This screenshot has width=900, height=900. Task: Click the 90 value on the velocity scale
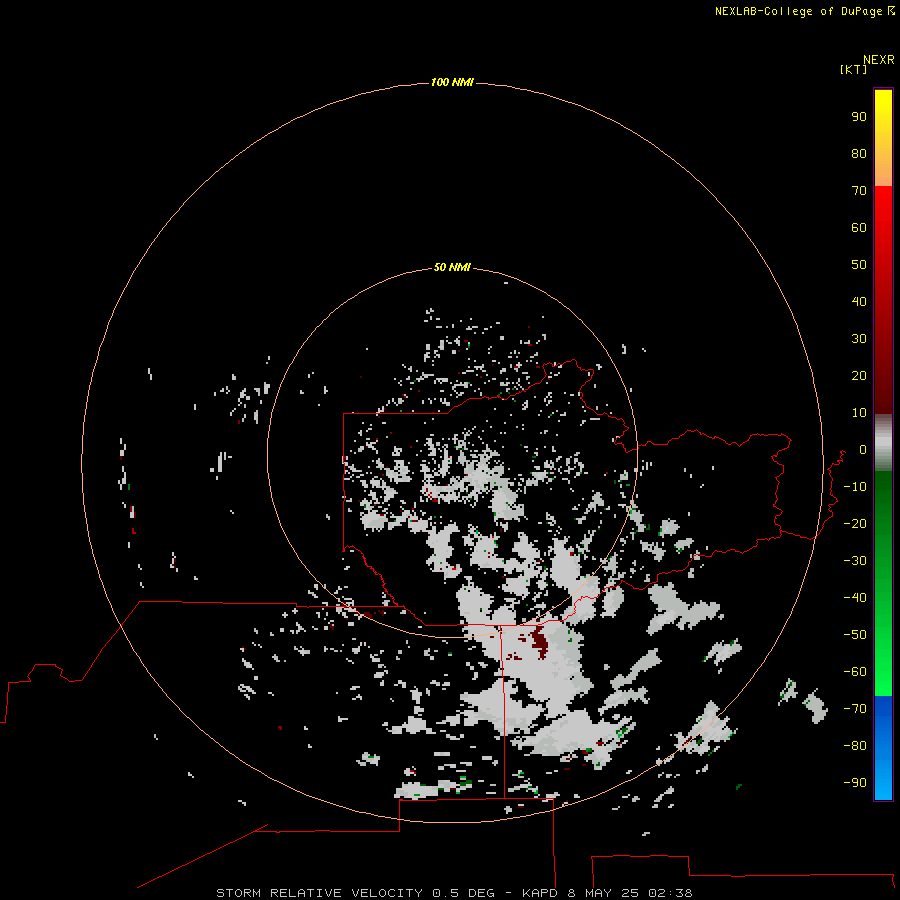coord(859,117)
